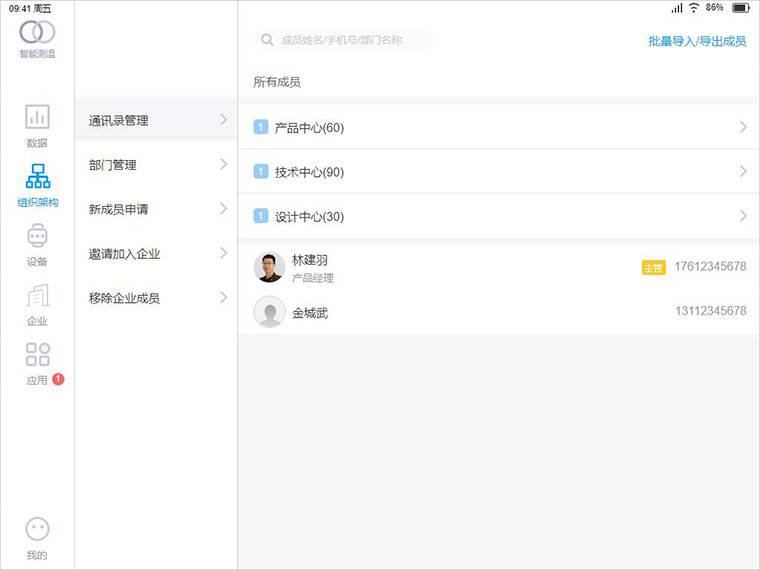
Task: Open 林建羽's avatar photo
Action: click(269, 267)
